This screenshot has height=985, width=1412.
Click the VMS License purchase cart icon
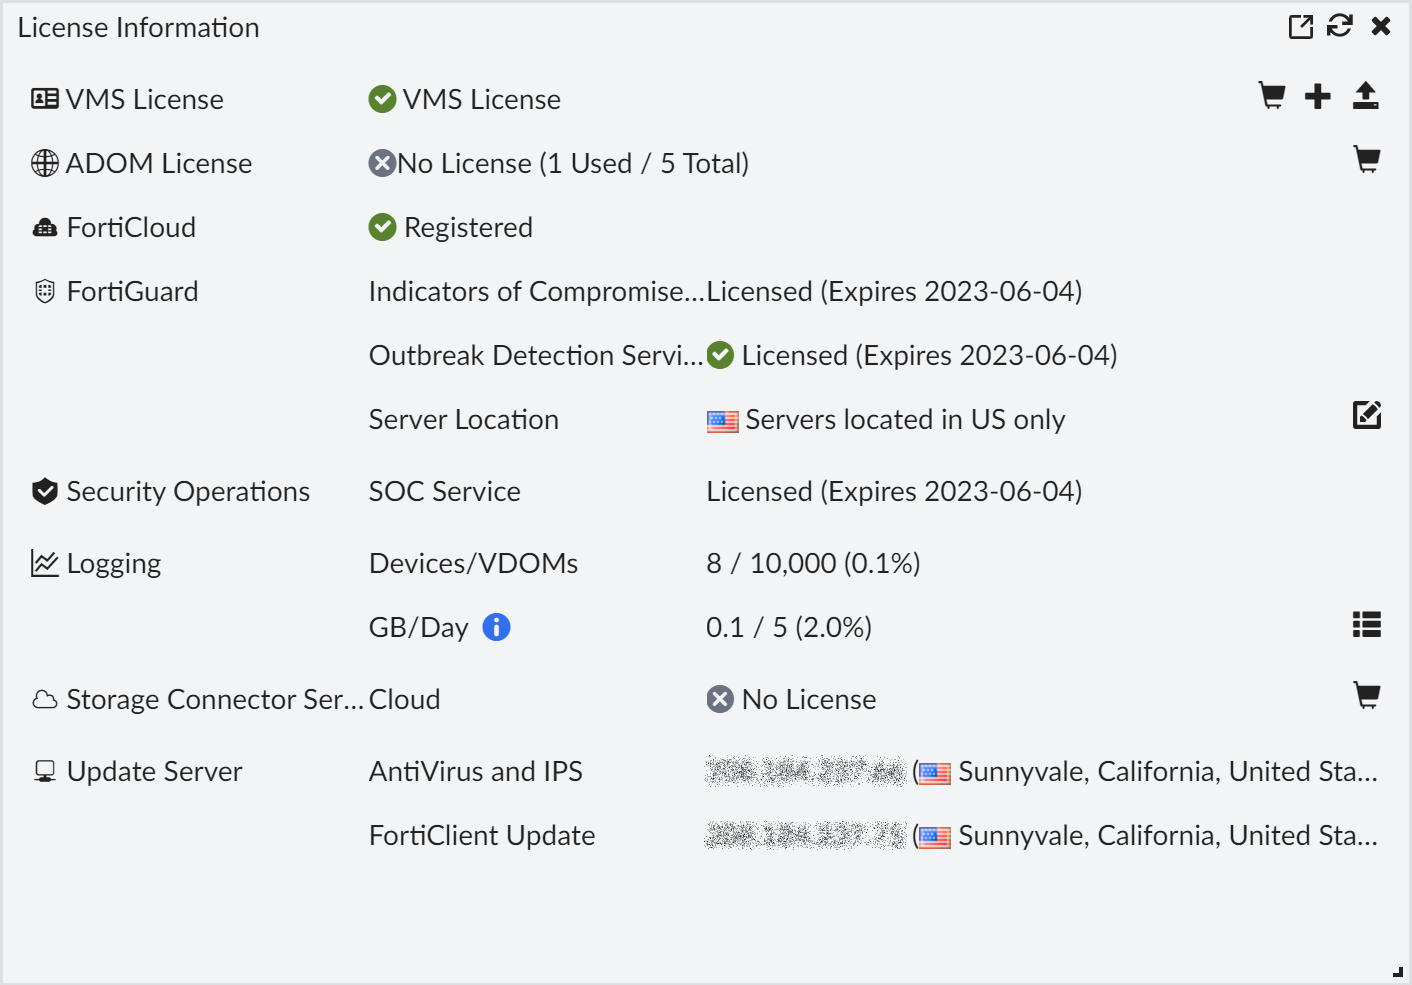coord(1272,96)
